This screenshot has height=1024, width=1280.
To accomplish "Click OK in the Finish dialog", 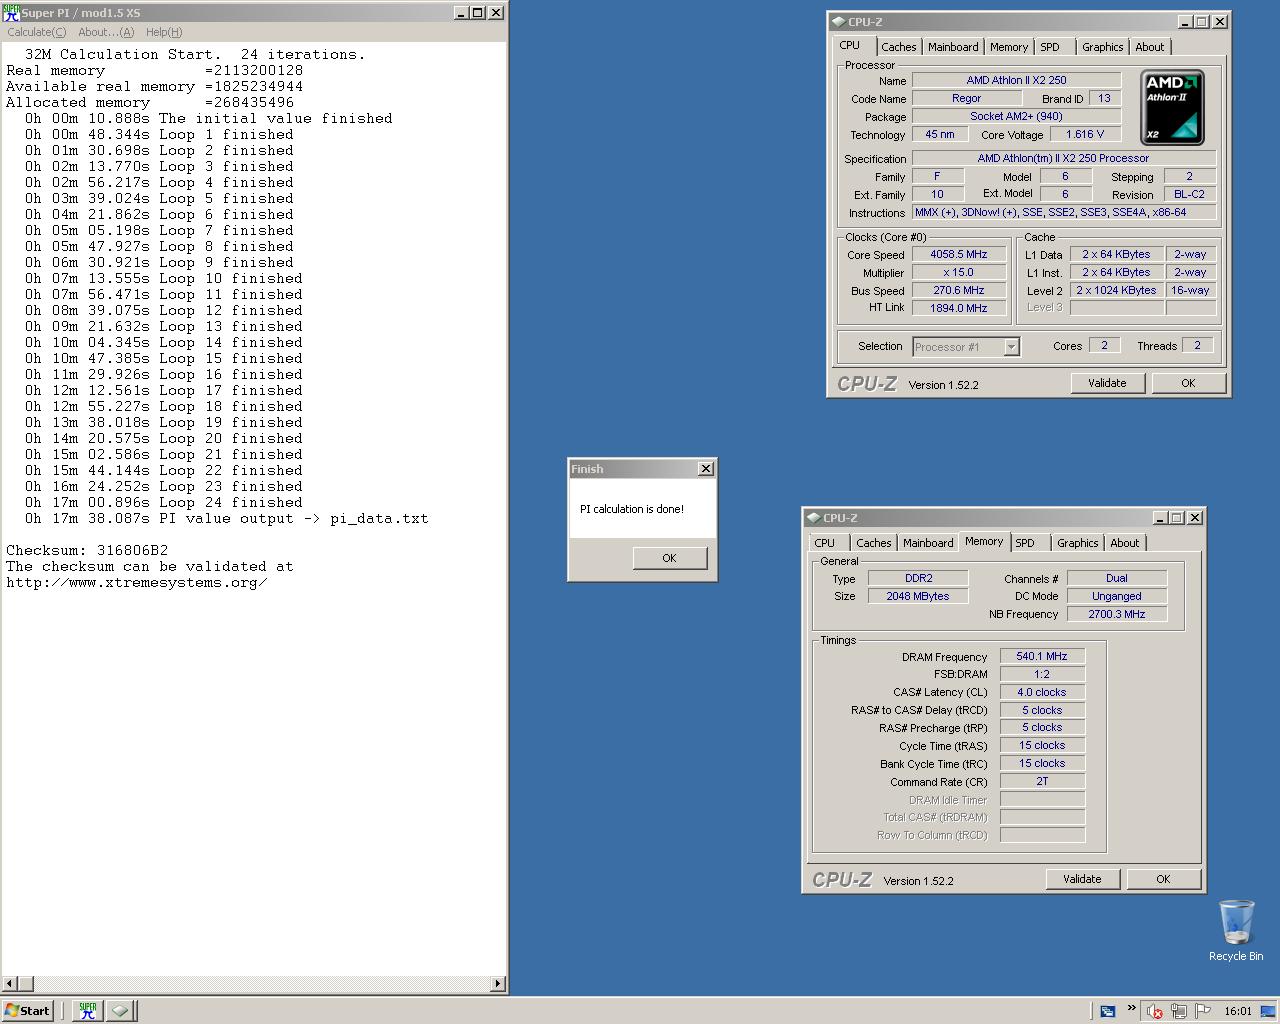I will tap(669, 558).
